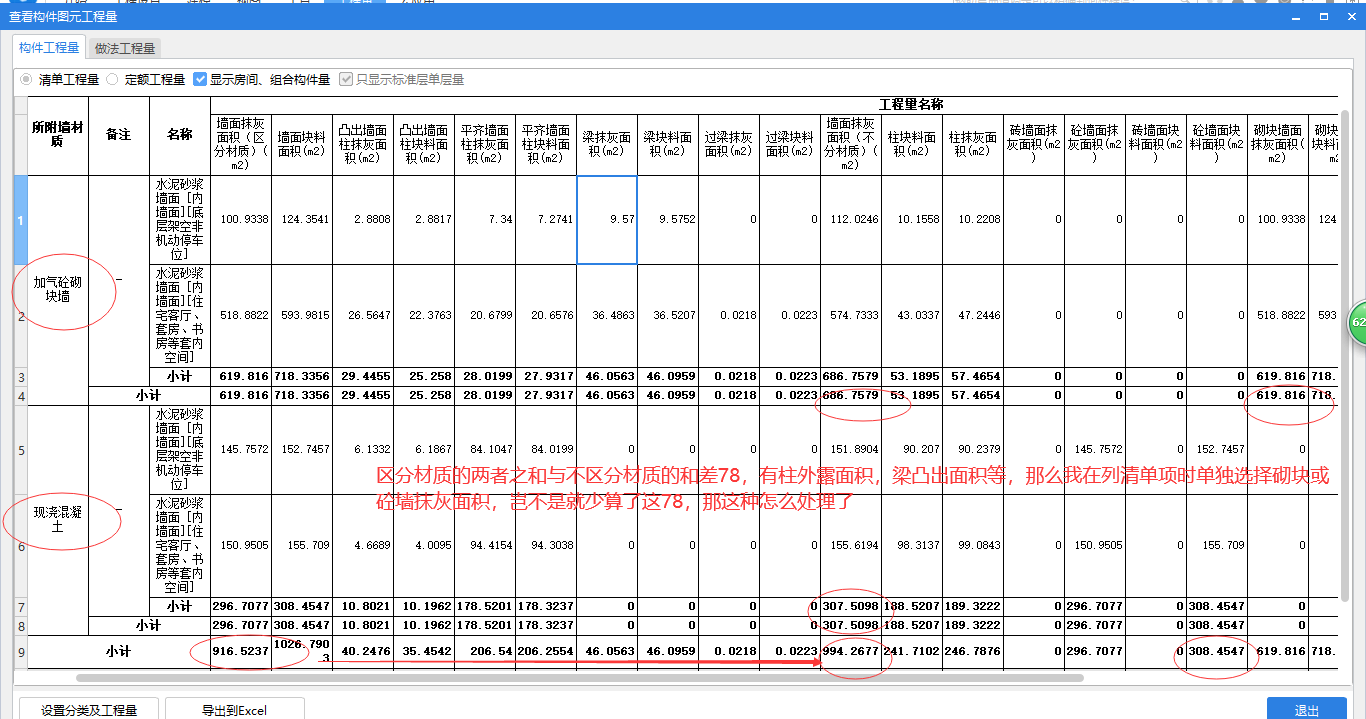Click the 墙面抹灰面积(不分材质) column header
1366x719 pixels.
click(851, 144)
